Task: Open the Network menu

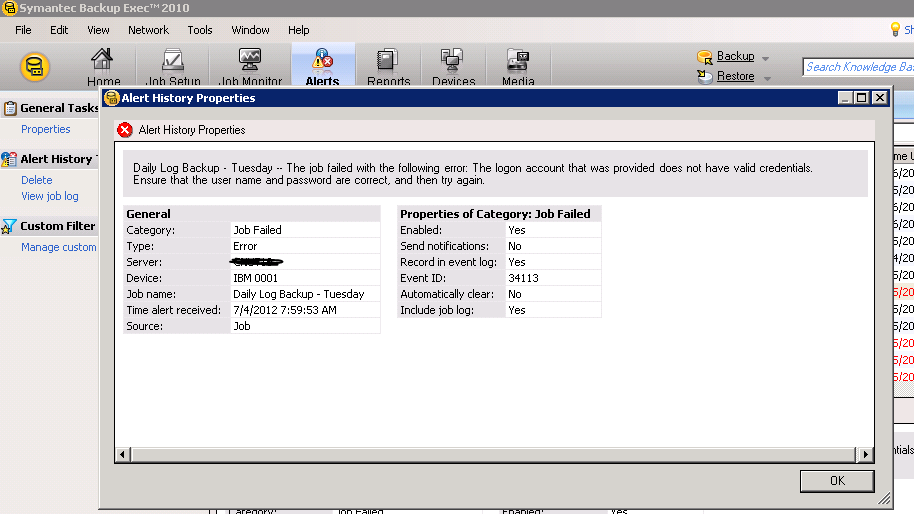Action: point(148,30)
